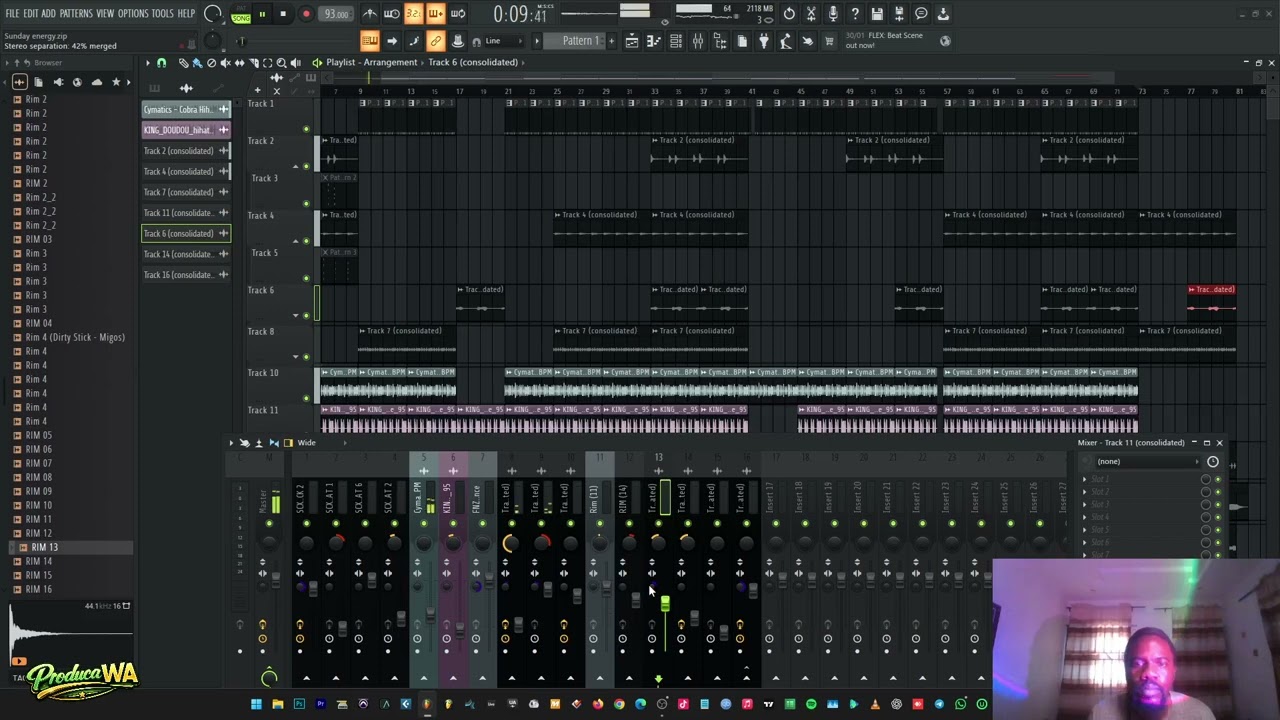Toggle loop recording button
Image resolution: width=1280 pixels, height=720 pixels.
[458, 14]
